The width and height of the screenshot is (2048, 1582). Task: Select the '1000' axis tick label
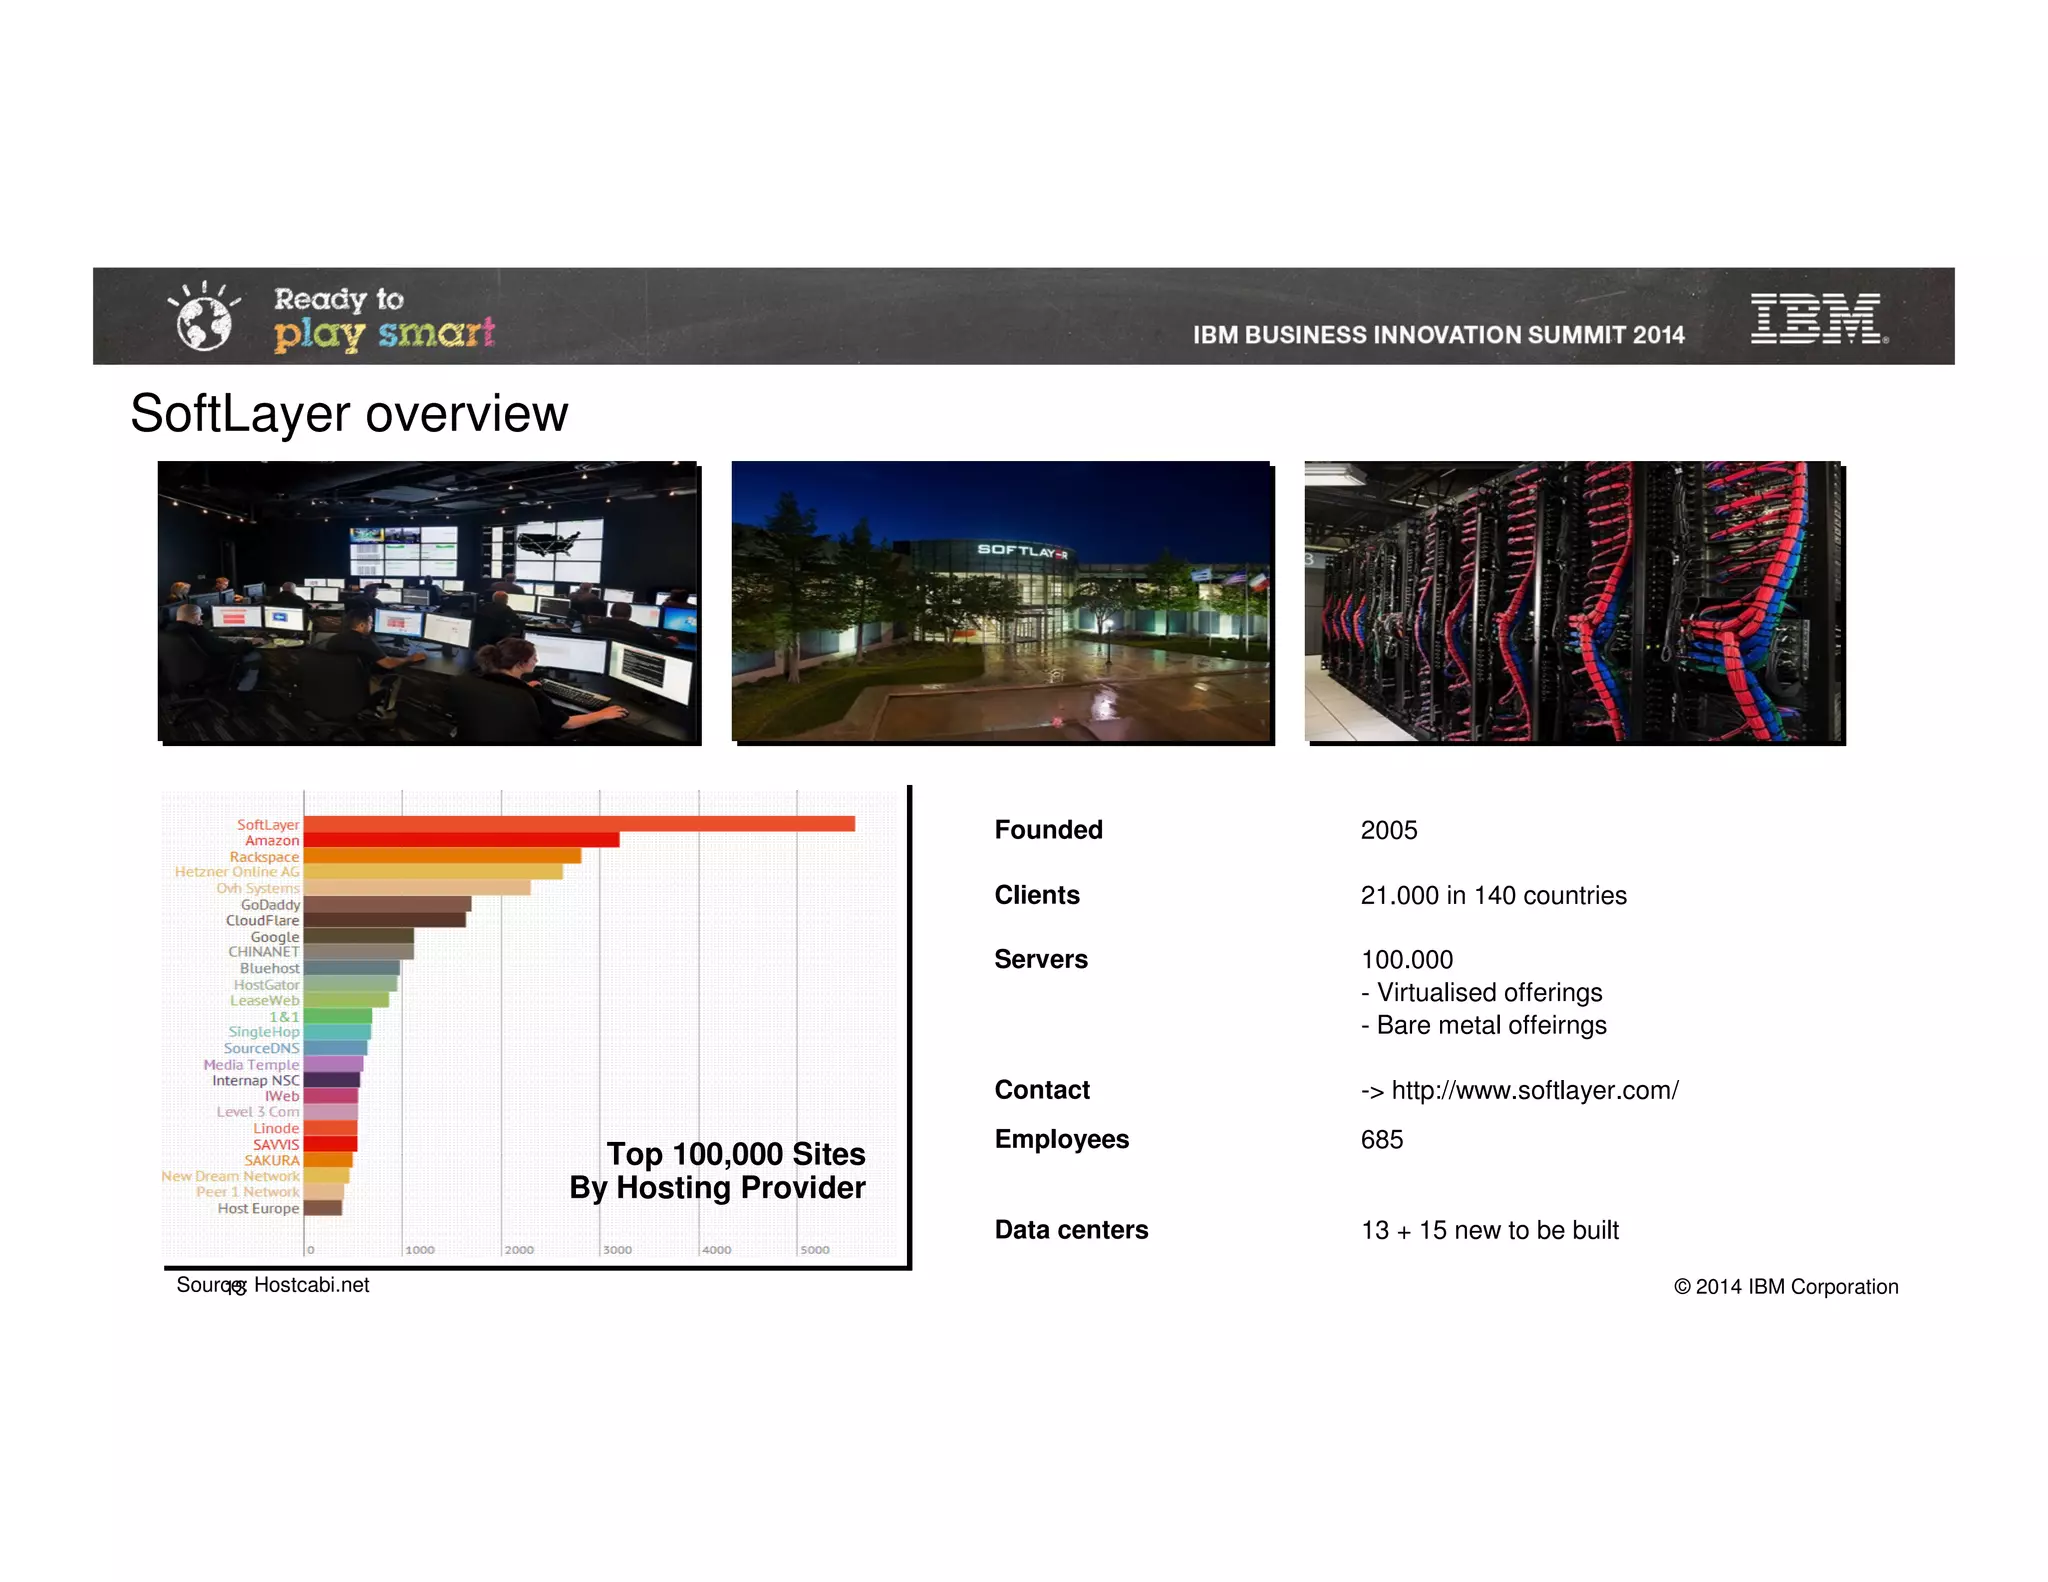pos(420,1250)
